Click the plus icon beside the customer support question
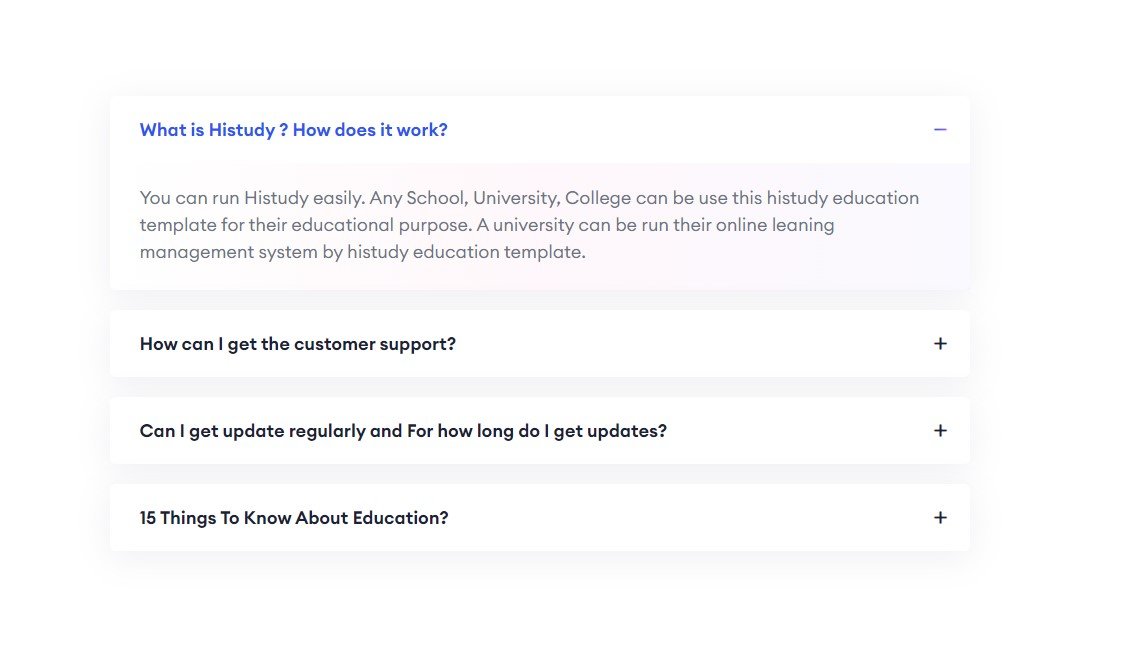This screenshot has width=1132, height=656. 939,344
